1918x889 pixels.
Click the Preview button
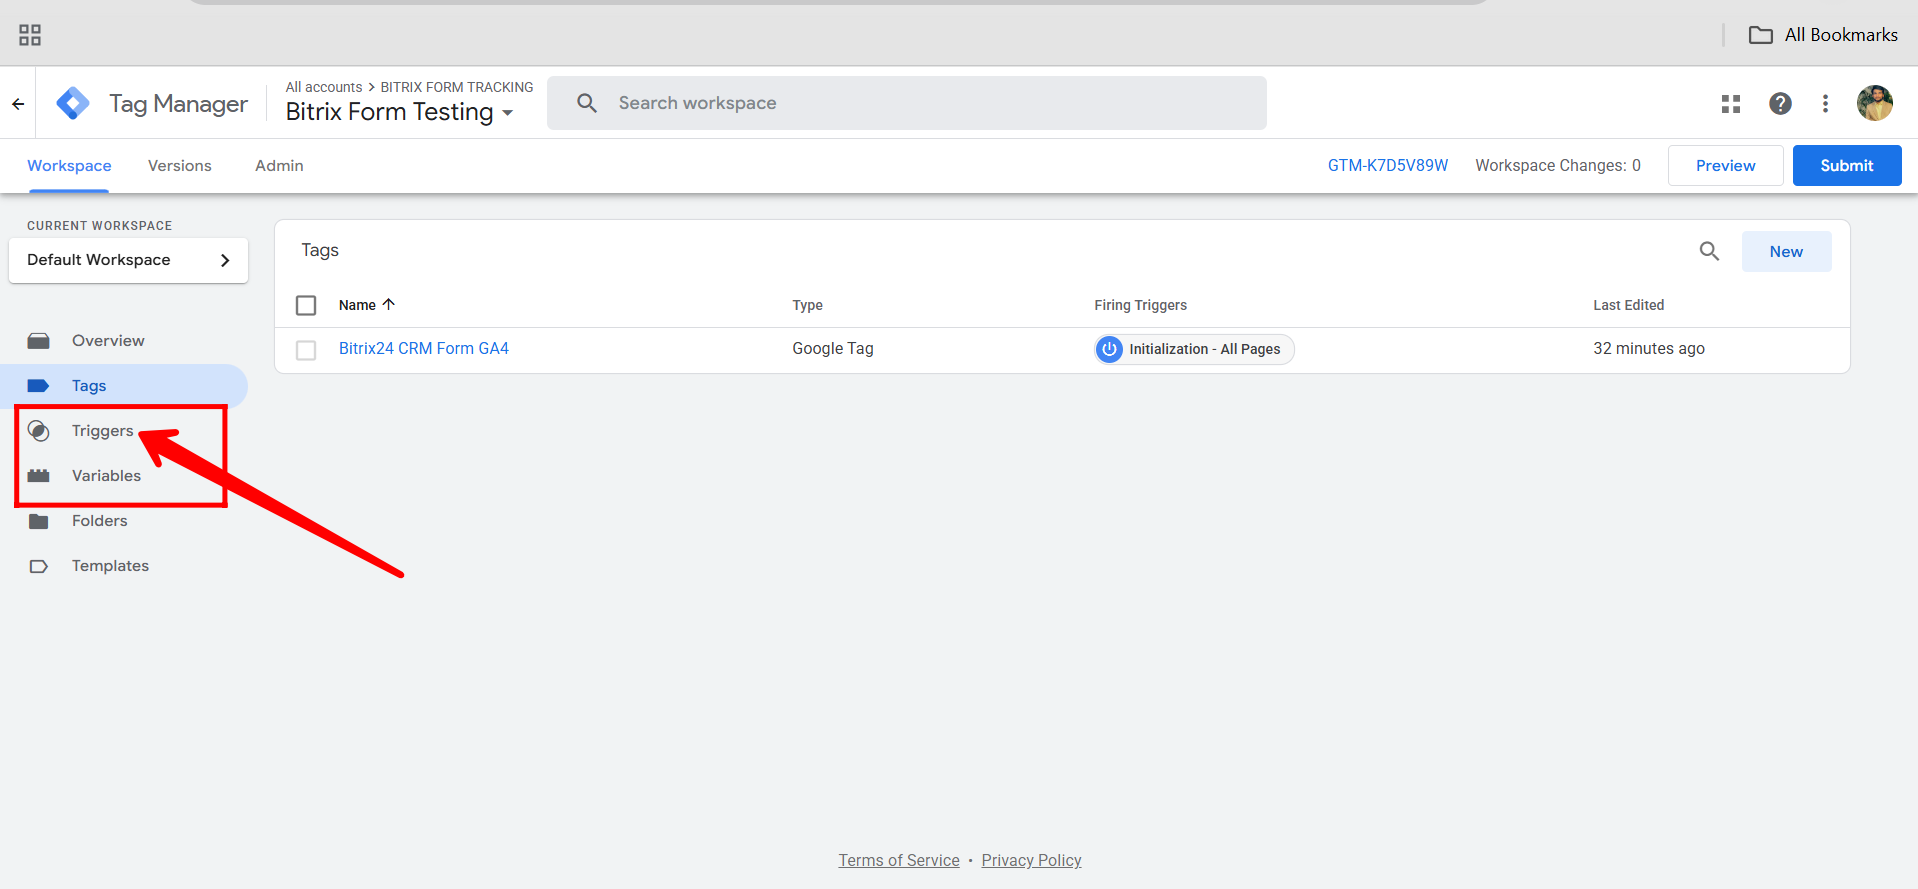1725,166
